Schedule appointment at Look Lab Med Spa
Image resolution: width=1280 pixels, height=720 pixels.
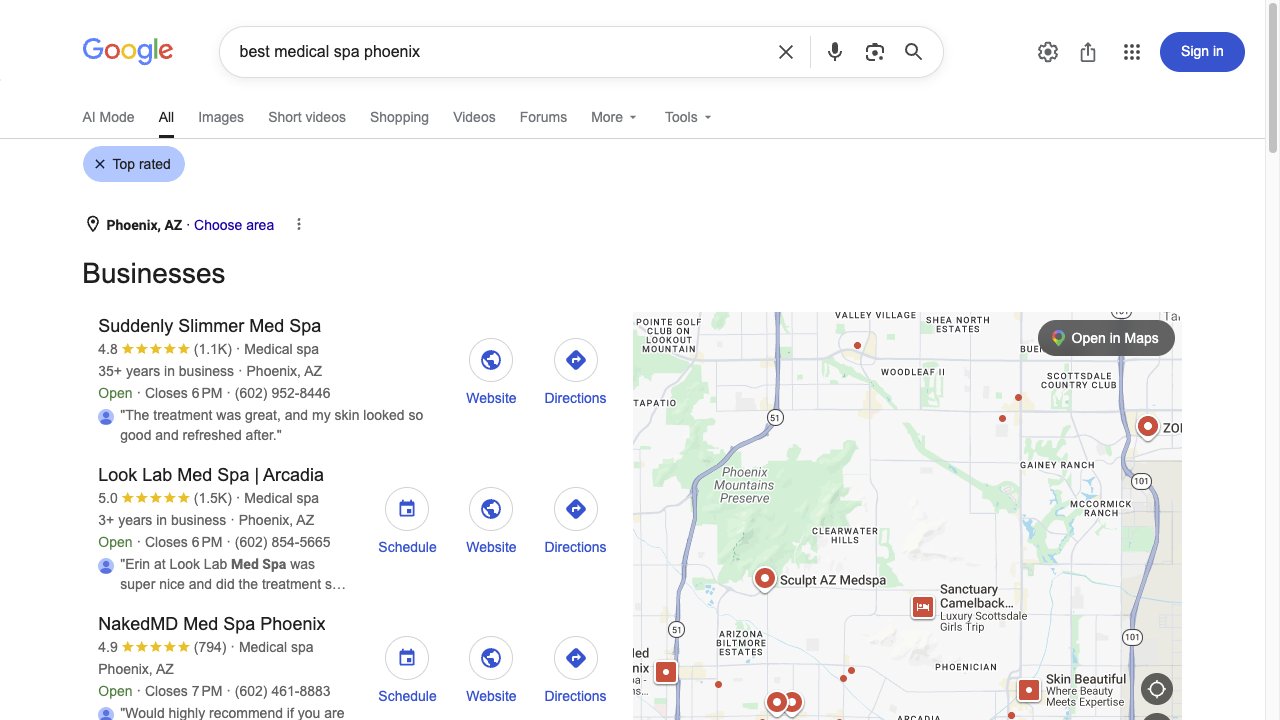click(x=407, y=521)
